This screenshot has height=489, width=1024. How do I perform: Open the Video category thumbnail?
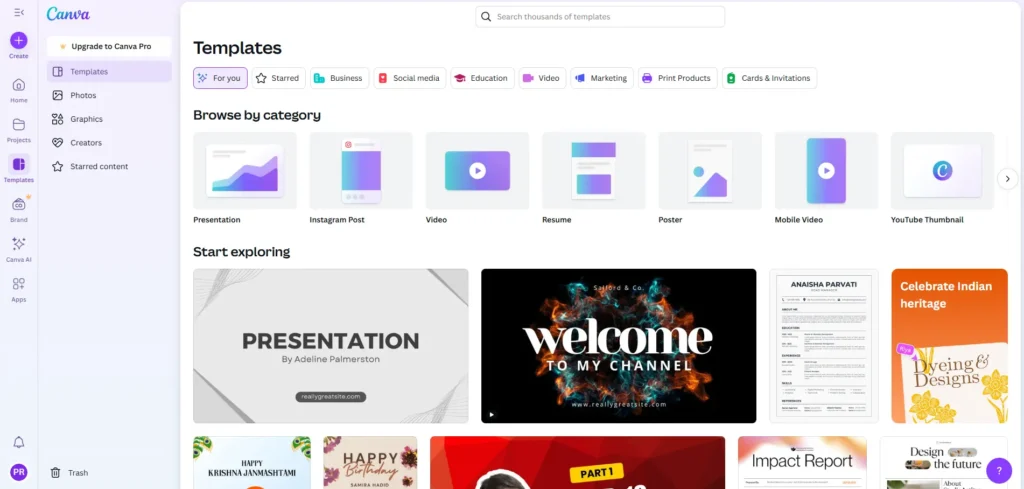477,170
